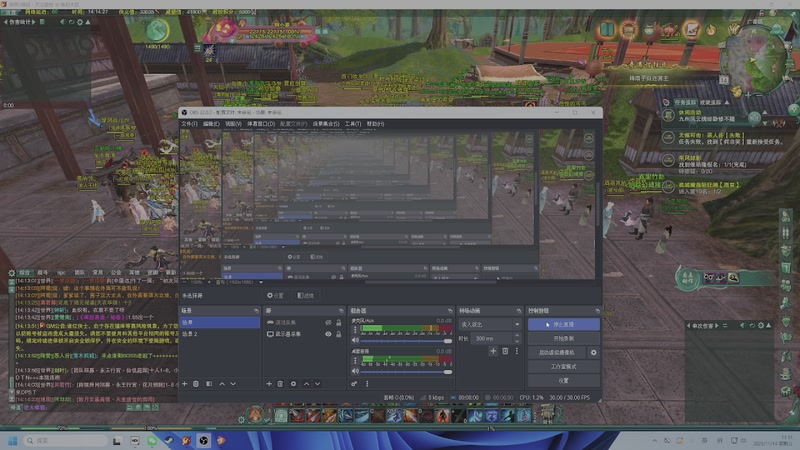
Task: Click the Studio Mode button
Action: (x=564, y=366)
